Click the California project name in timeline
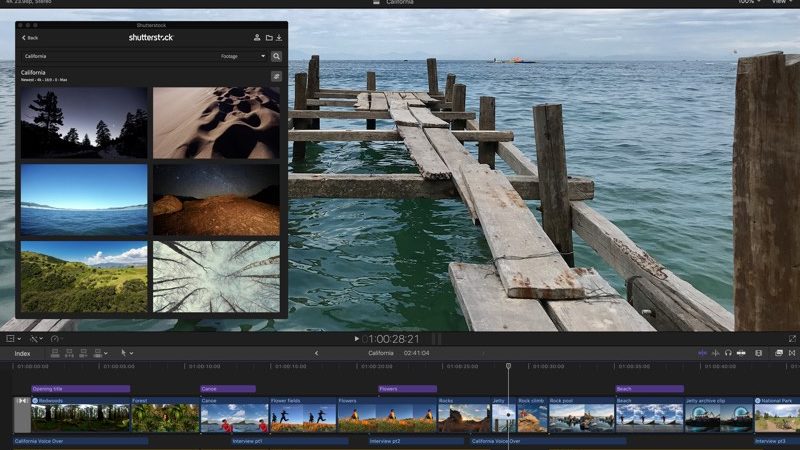Image resolution: width=800 pixels, height=450 pixels. coord(381,353)
